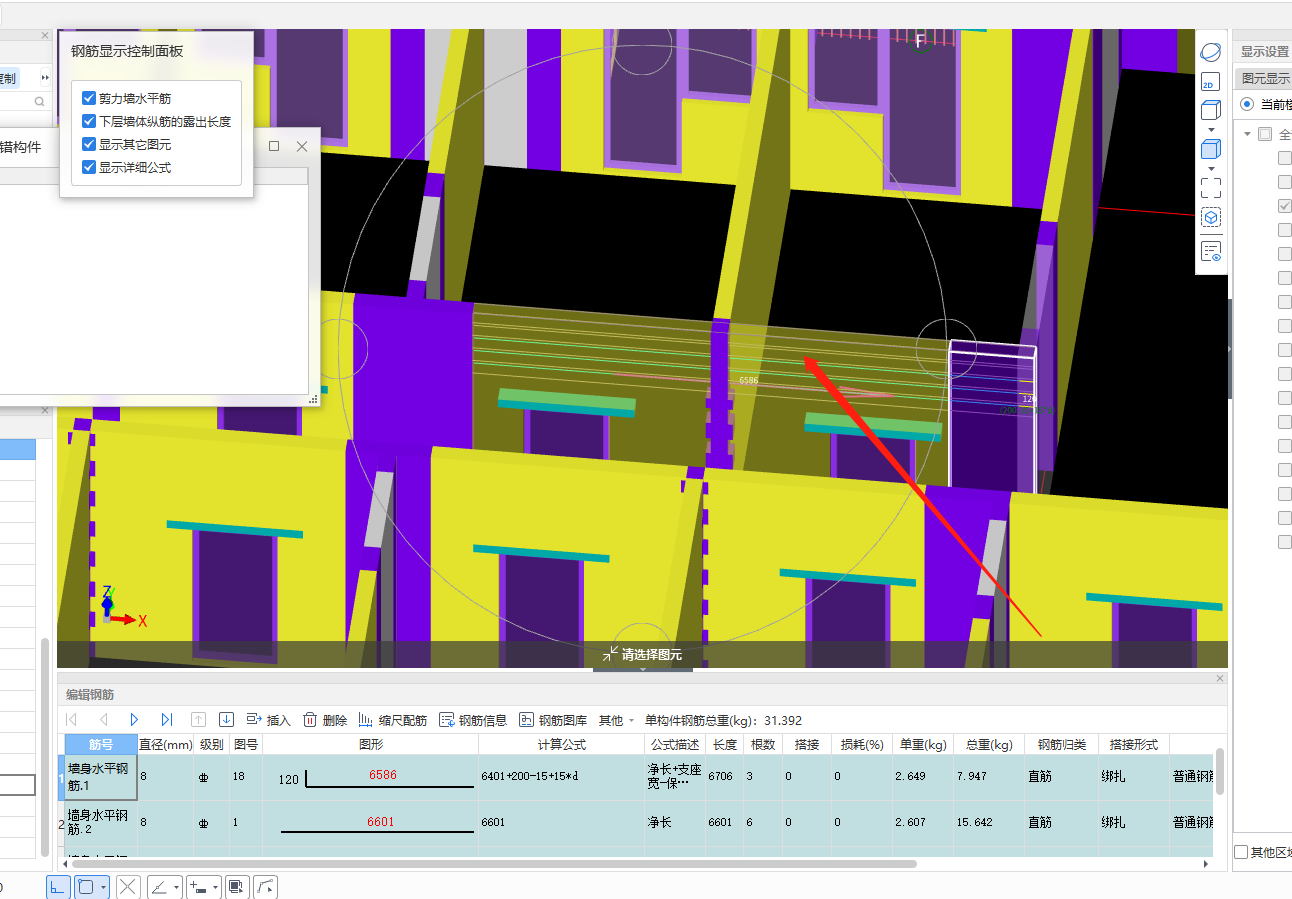Click the left panel vertical scrollbar

click(44, 746)
